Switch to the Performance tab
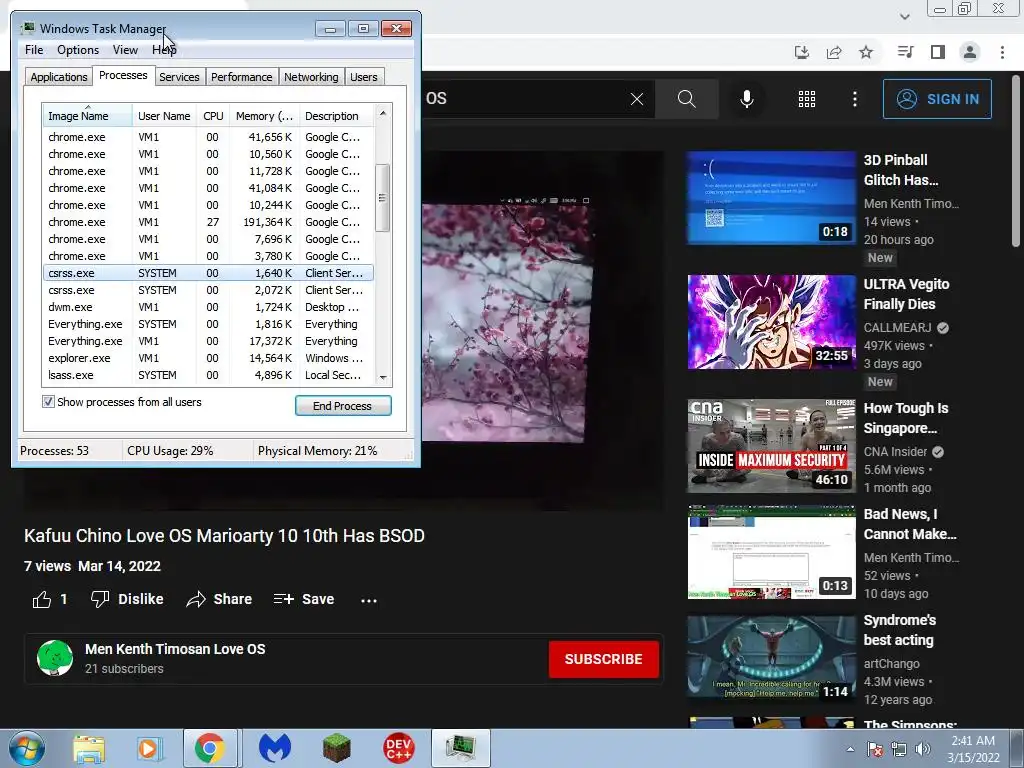This screenshot has height=768, width=1024. point(242,77)
